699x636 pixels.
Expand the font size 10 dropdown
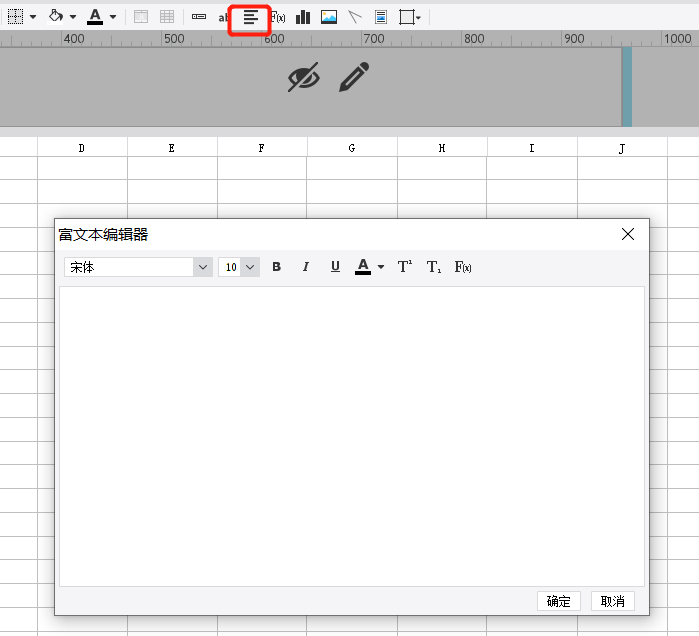(249, 267)
